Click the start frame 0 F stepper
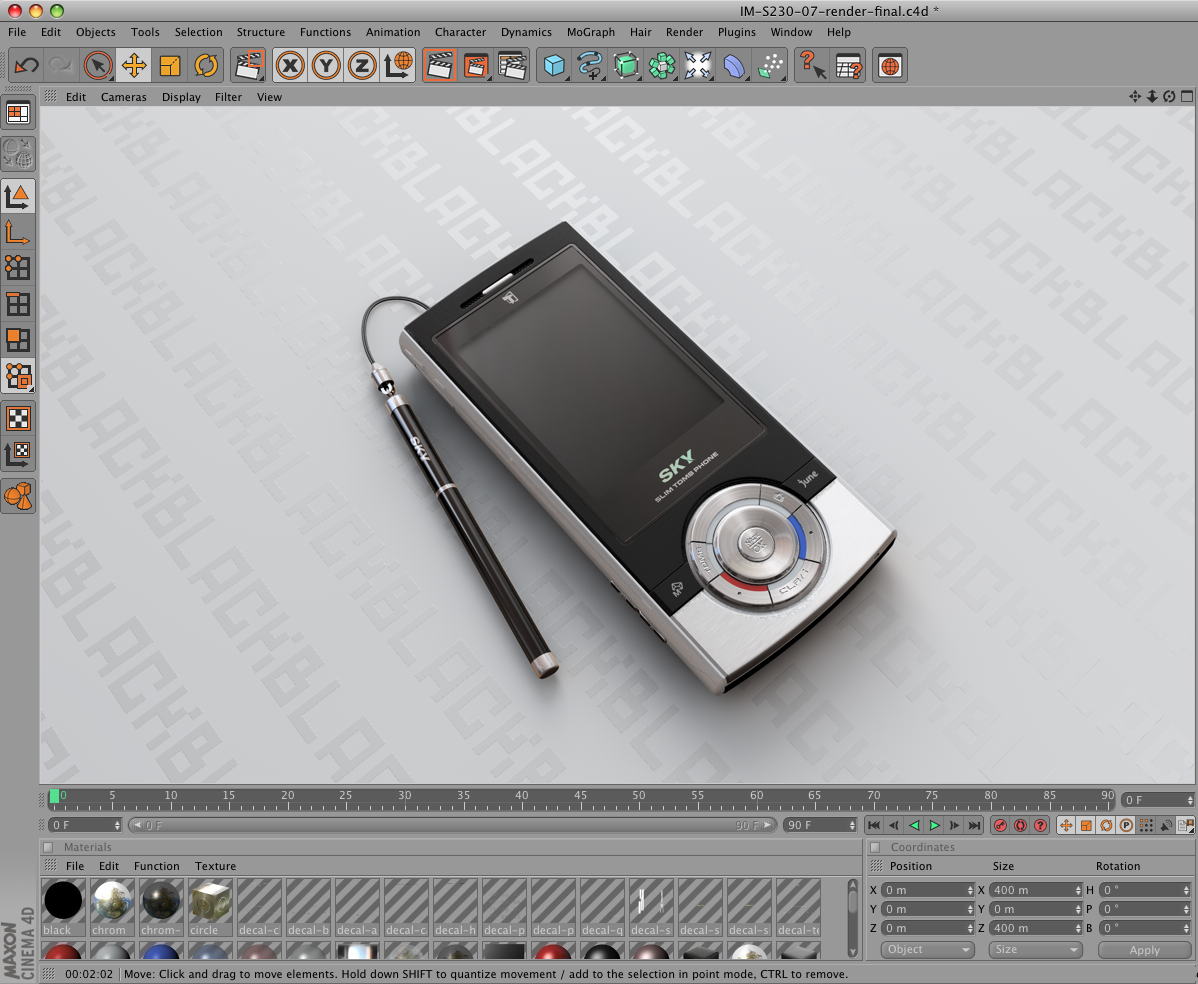Image resolution: width=1198 pixels, height=984 pixels. coord(117,825)
